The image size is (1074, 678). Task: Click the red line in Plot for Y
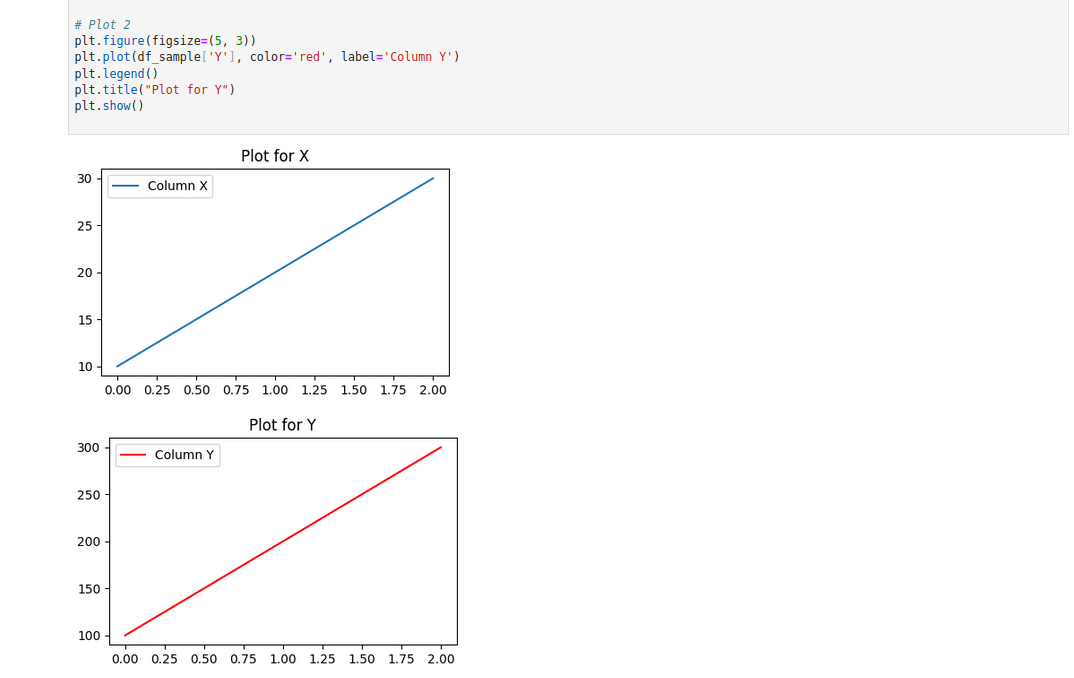point(283,542)
